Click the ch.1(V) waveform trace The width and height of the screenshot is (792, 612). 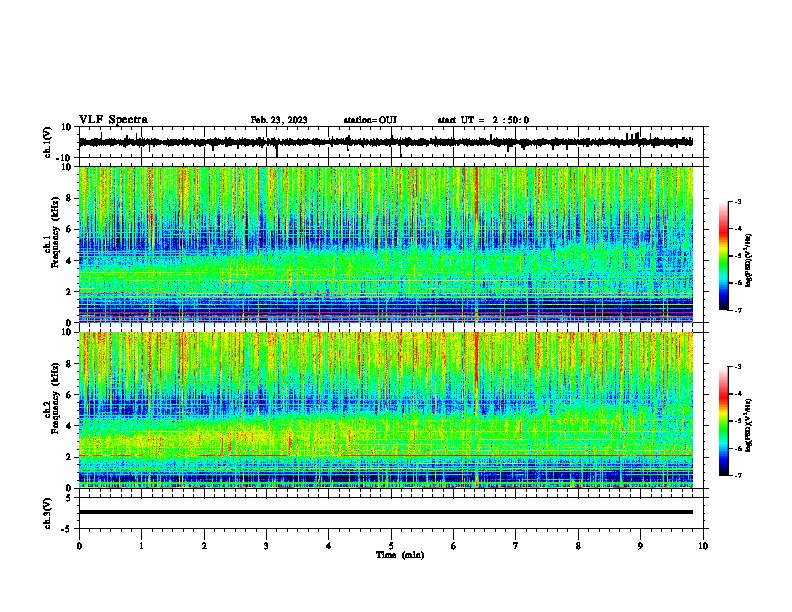pyautogui.click(x=385, y=142)
